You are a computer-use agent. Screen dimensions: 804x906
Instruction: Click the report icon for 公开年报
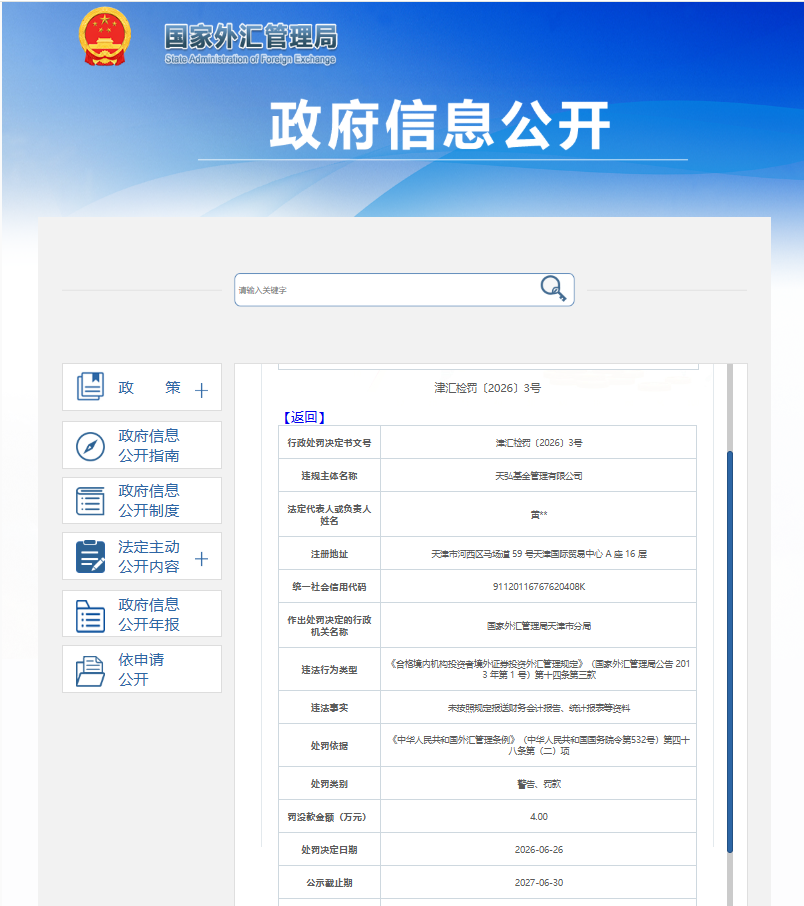[x=90, y=616]
